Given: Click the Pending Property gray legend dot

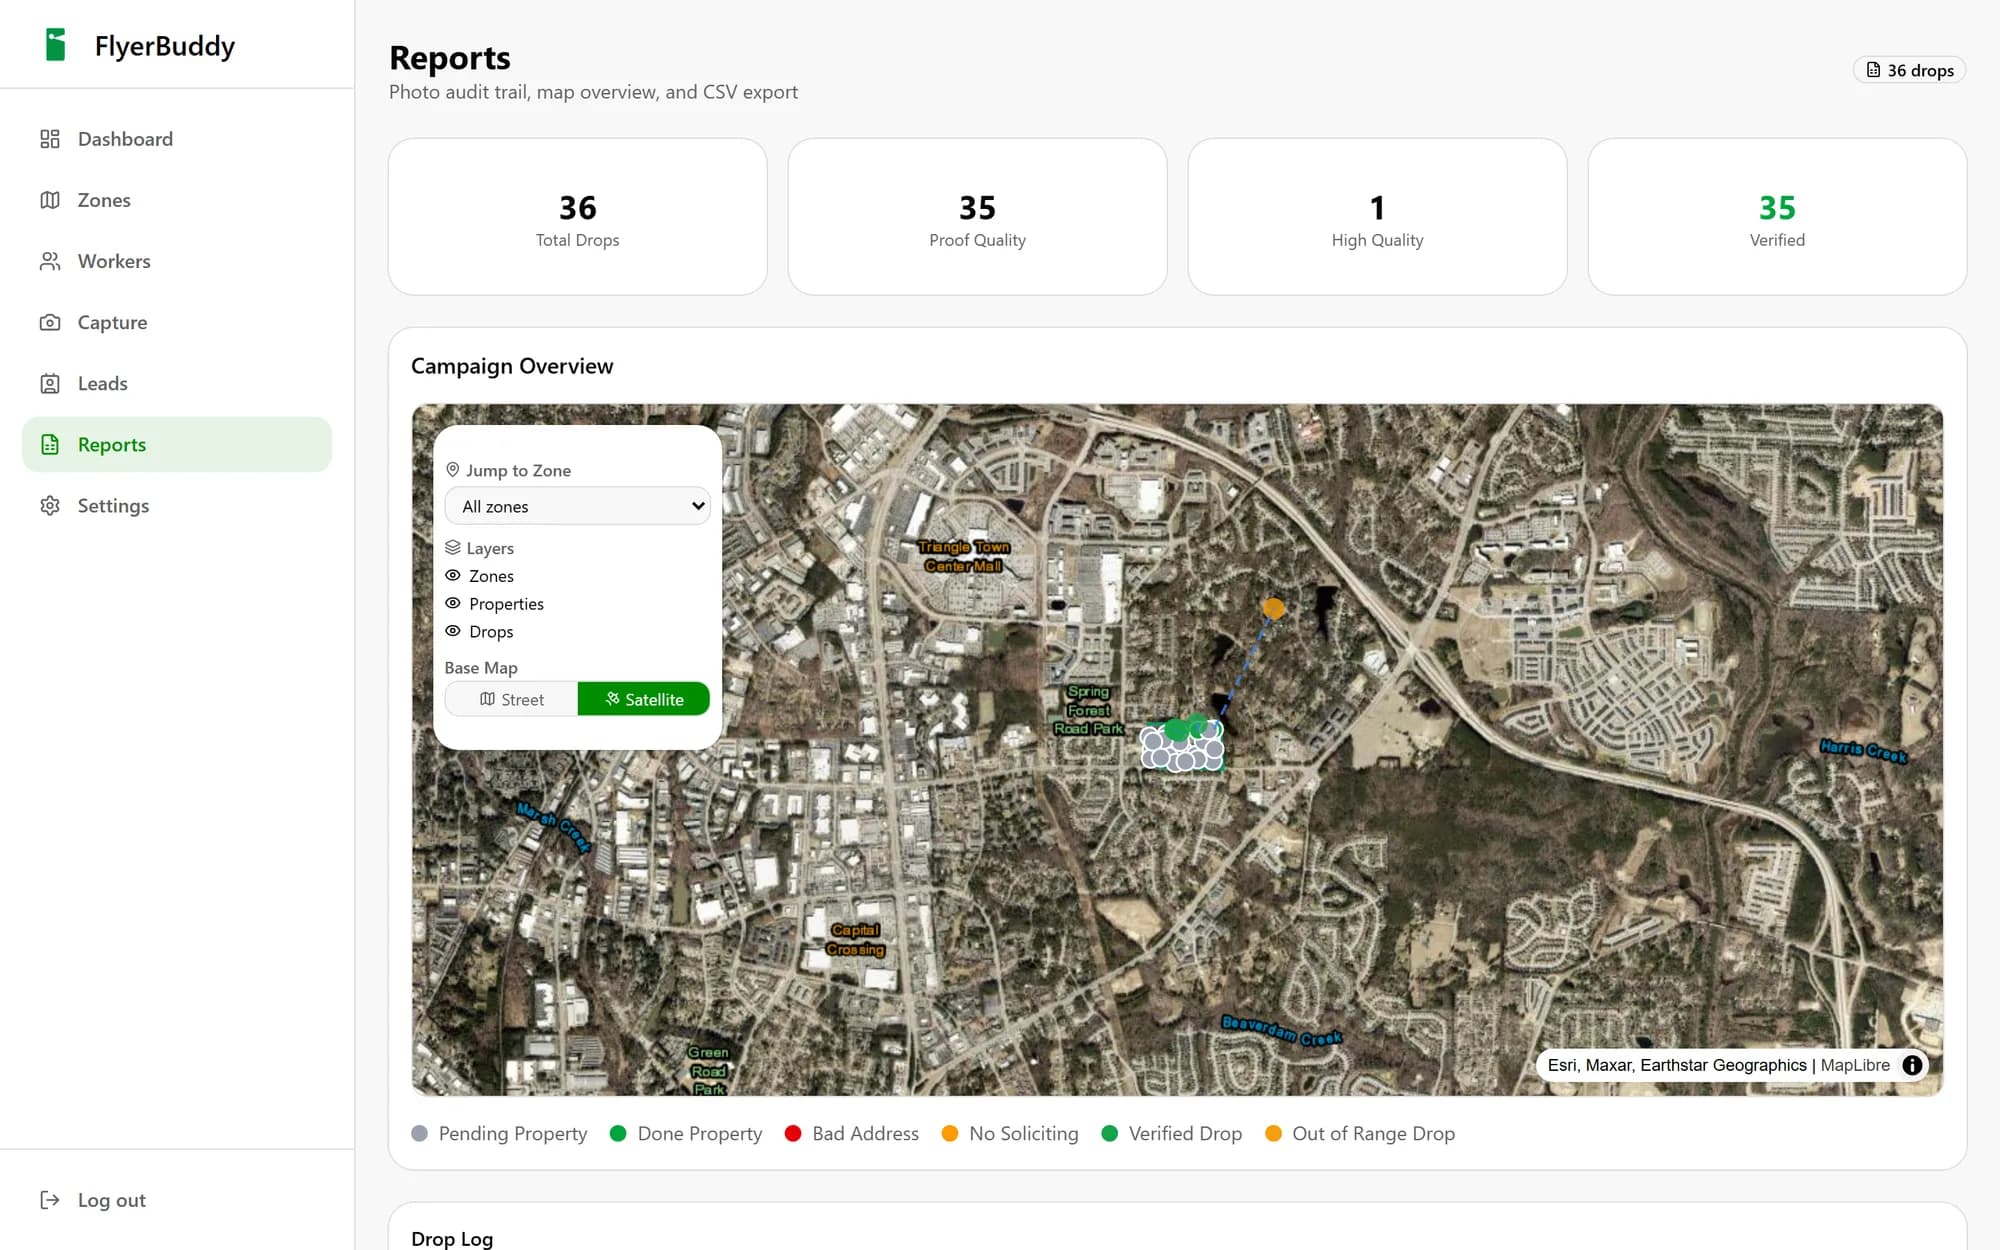Looking at the screenshot, I should pos(419,1133).
